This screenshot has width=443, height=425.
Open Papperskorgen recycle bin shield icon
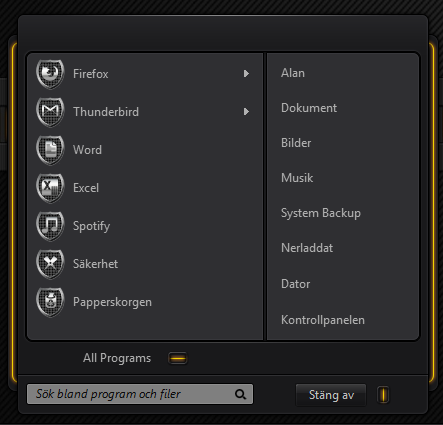pyautogui.click(x=50, y=302)
